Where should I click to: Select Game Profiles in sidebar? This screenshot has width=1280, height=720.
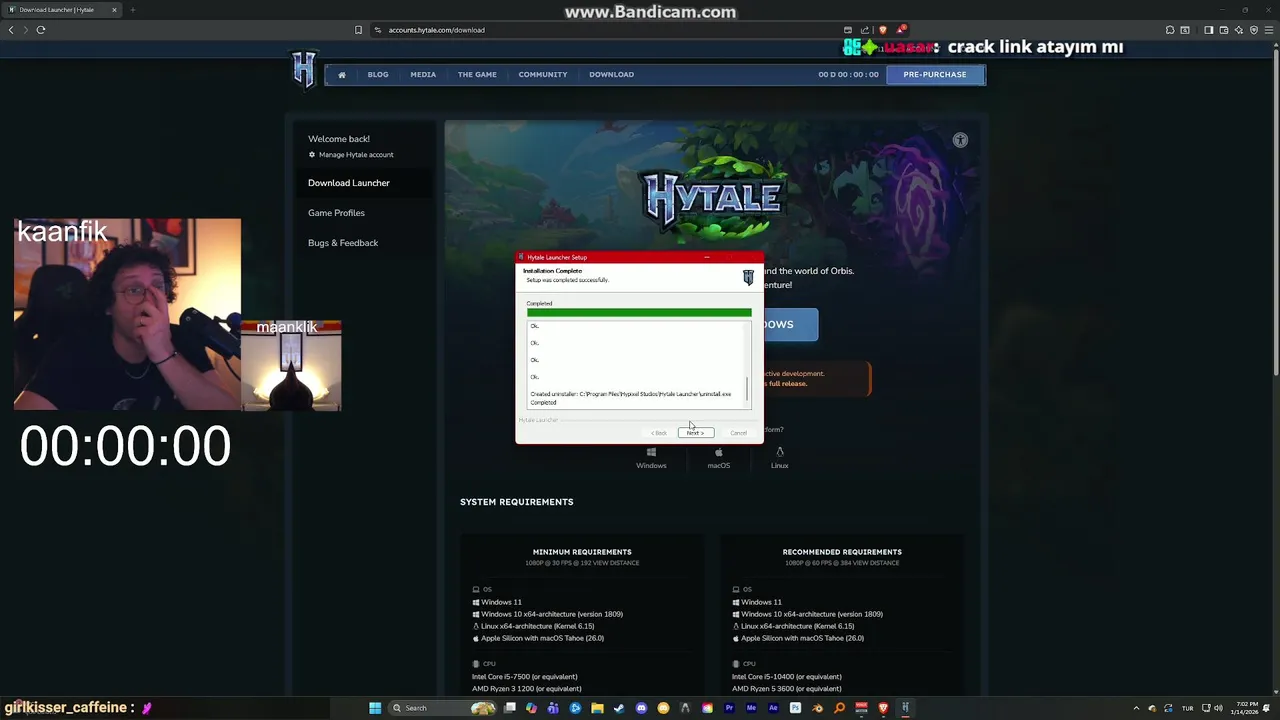336,213
